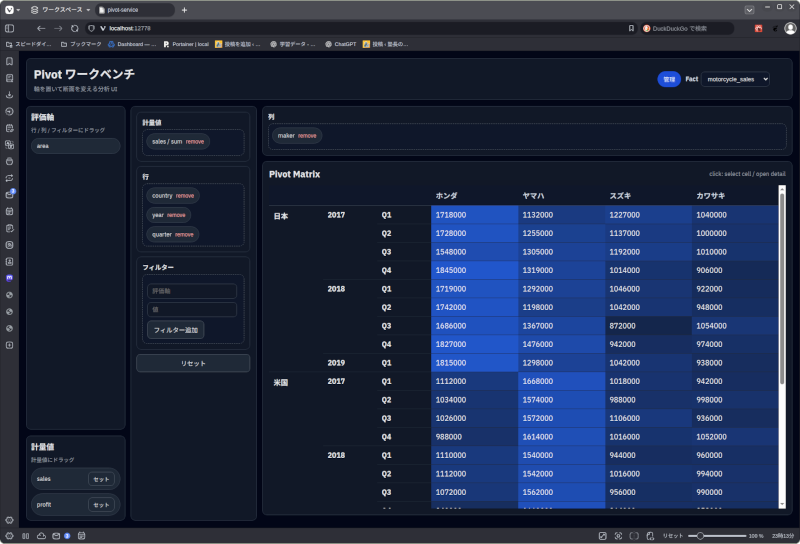Click the filter 評価軸 input field

(x=192, y=291)
